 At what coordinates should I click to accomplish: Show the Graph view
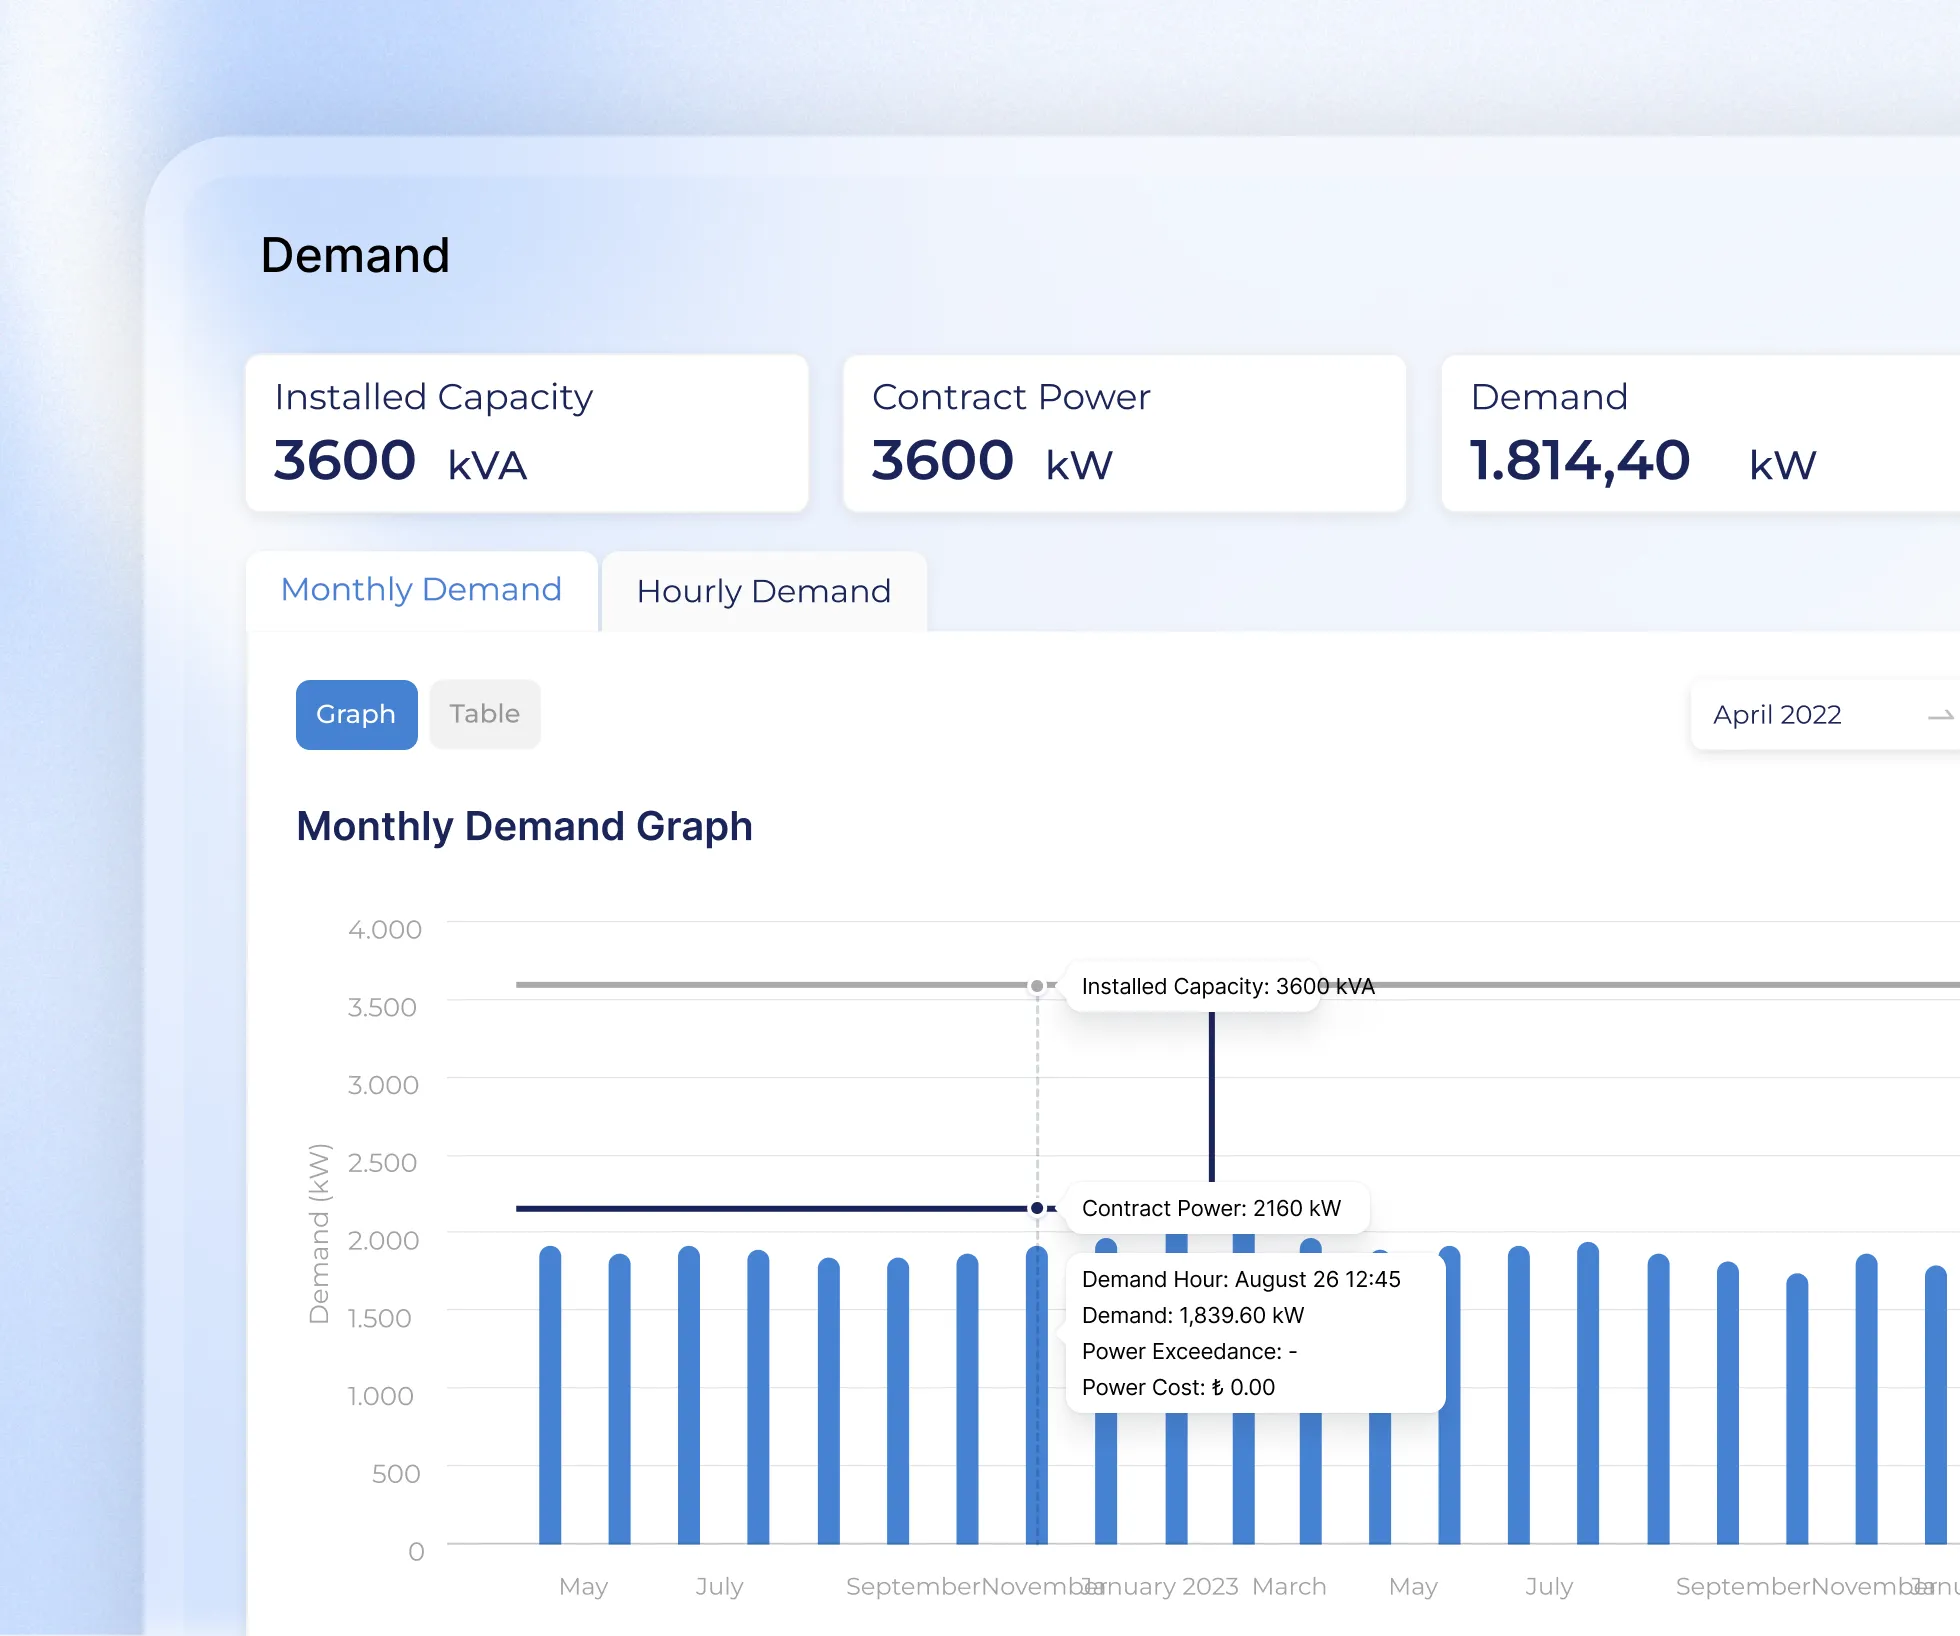coord(356,714)
